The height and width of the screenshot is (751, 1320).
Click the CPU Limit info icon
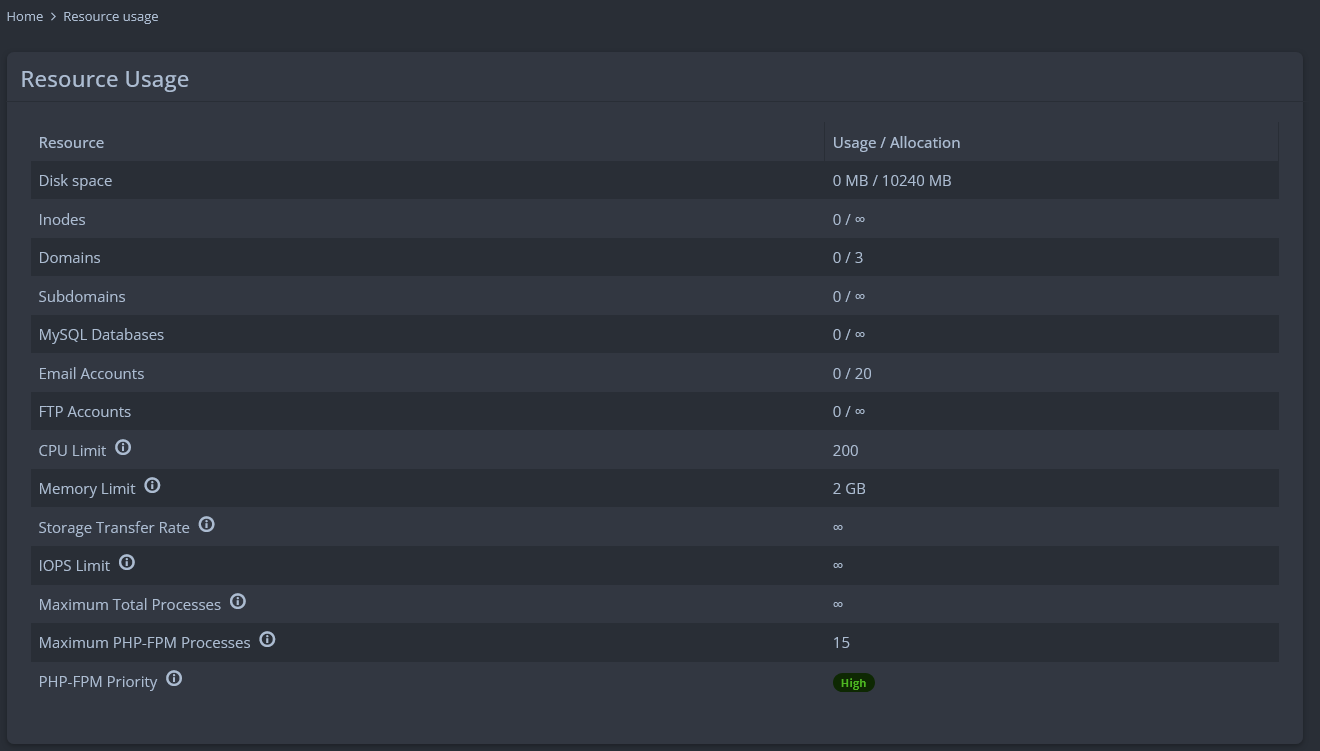(x=123, y=448)
